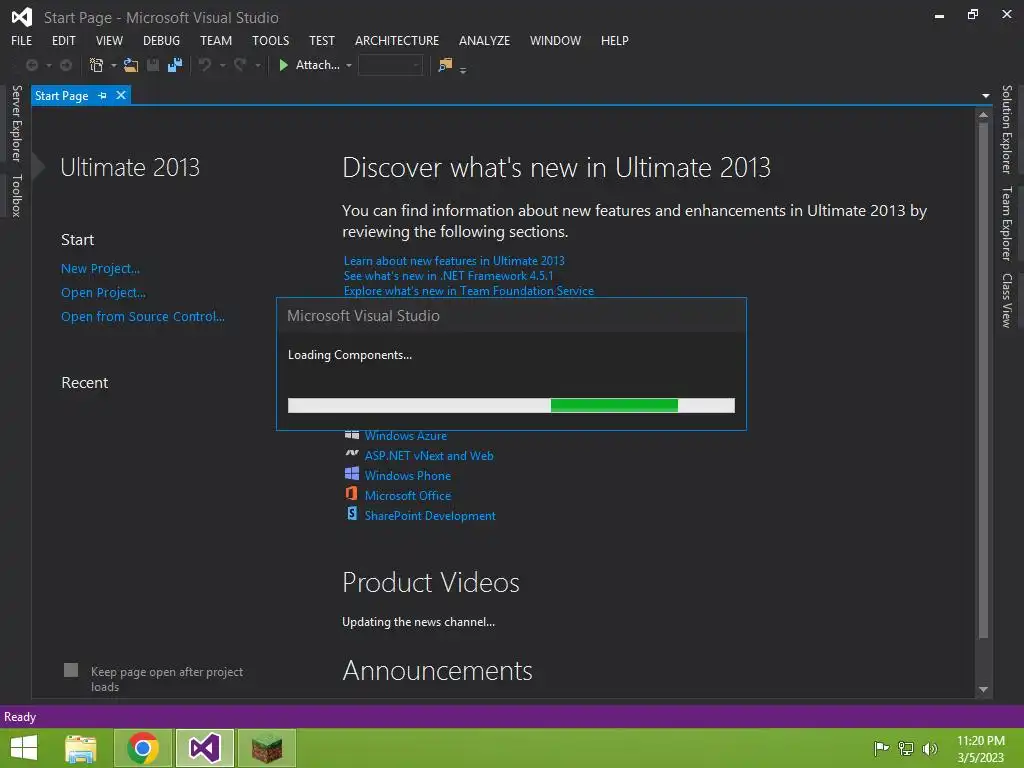Image resolution: width=1024 pixels, height=768 pixels.
Task: Open the TEST menu
Action: [322, 40]
